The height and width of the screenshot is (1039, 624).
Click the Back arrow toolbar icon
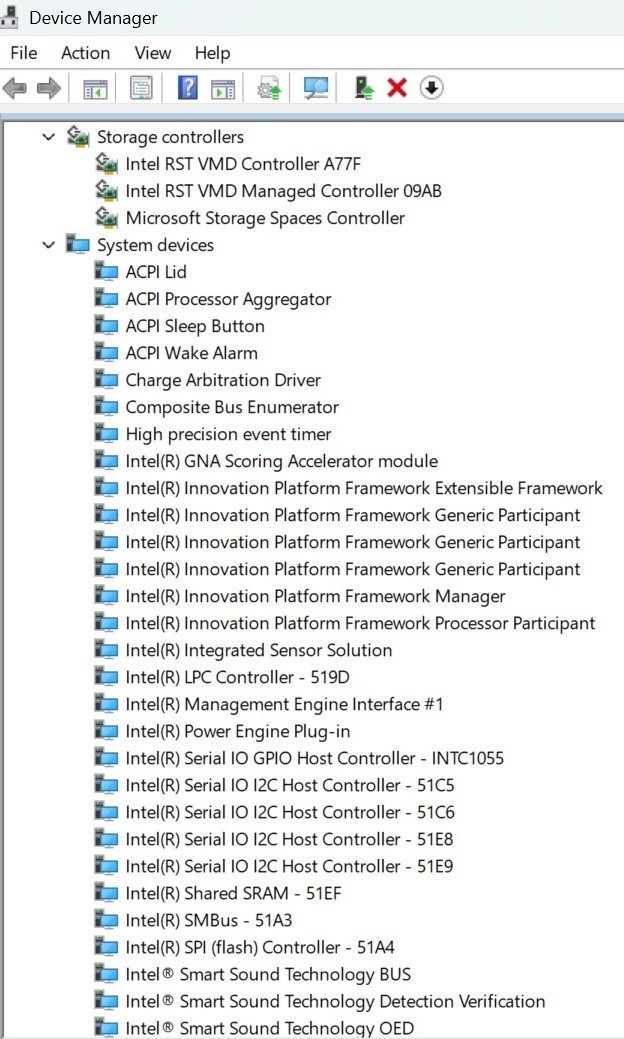tap(15, 87)
